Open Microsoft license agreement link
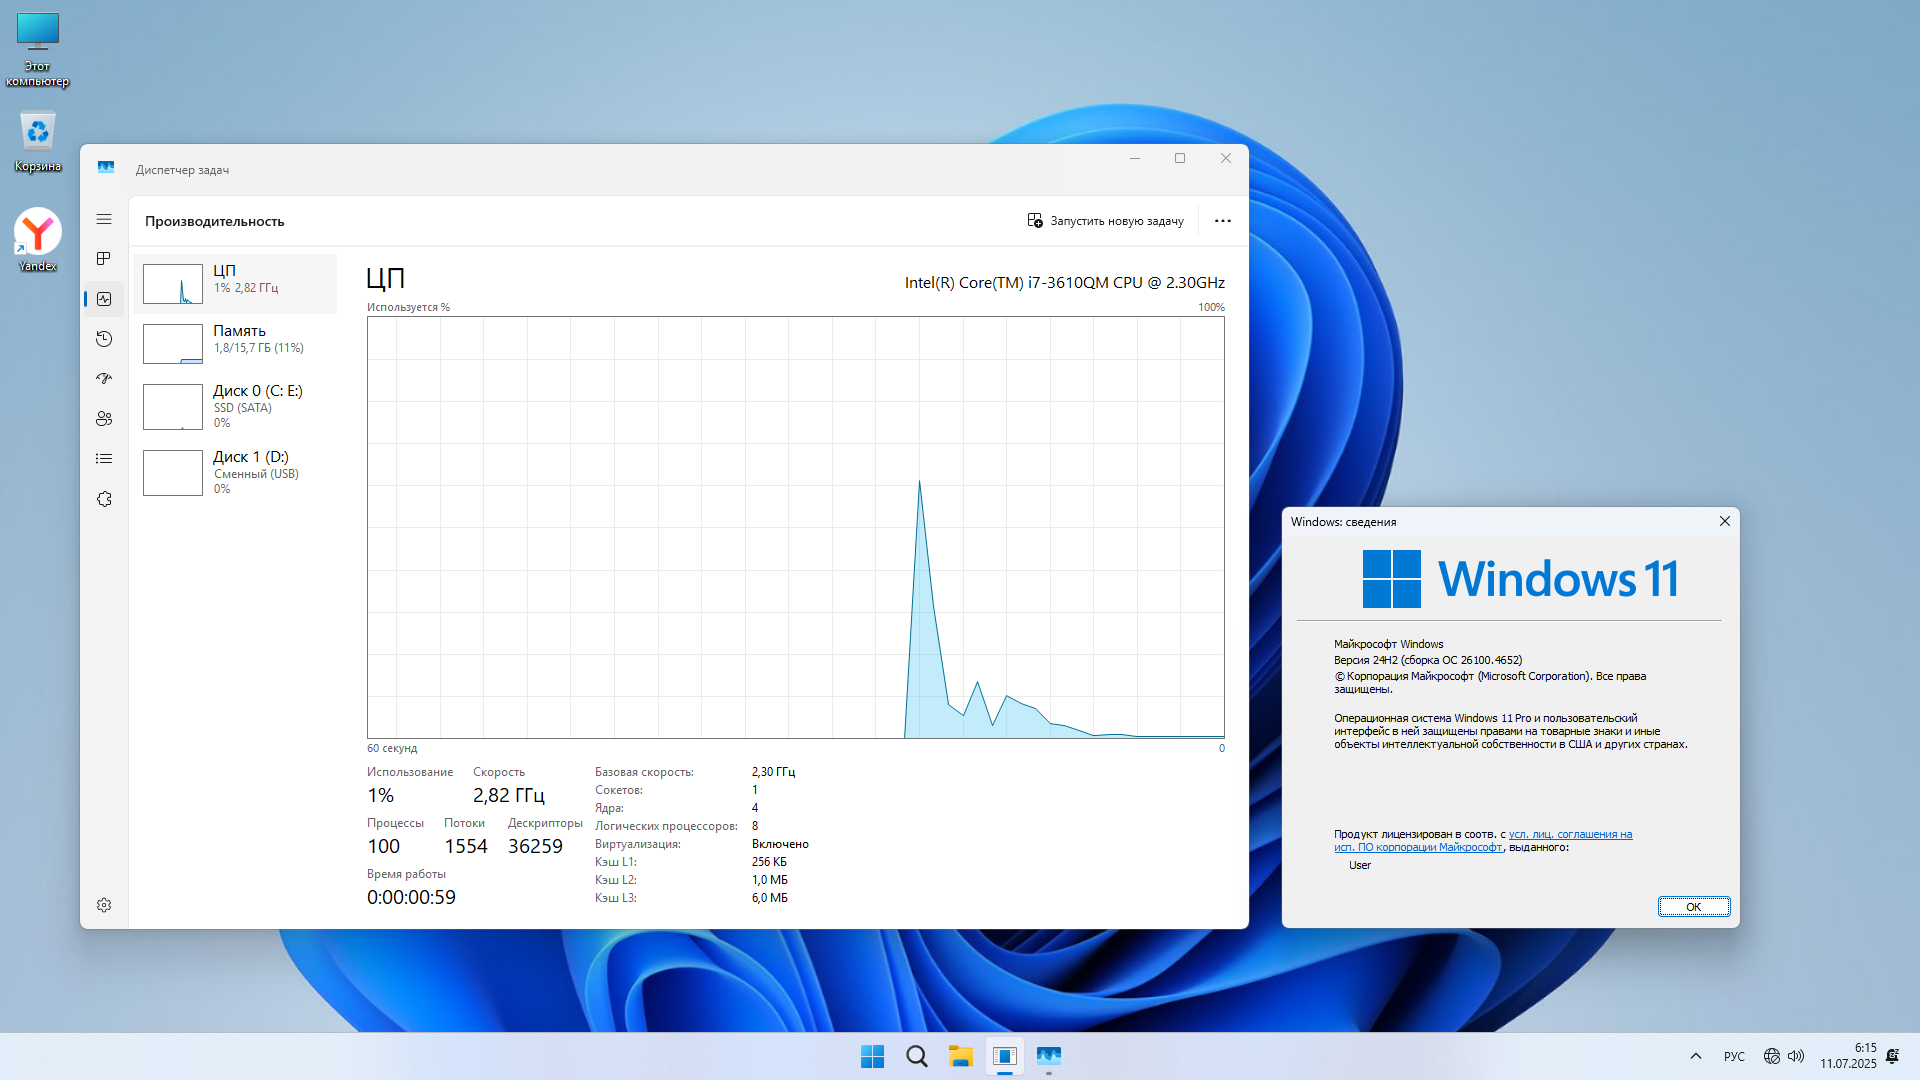The height and width of the screenshot is (1080, 1920). point(1570,834)
